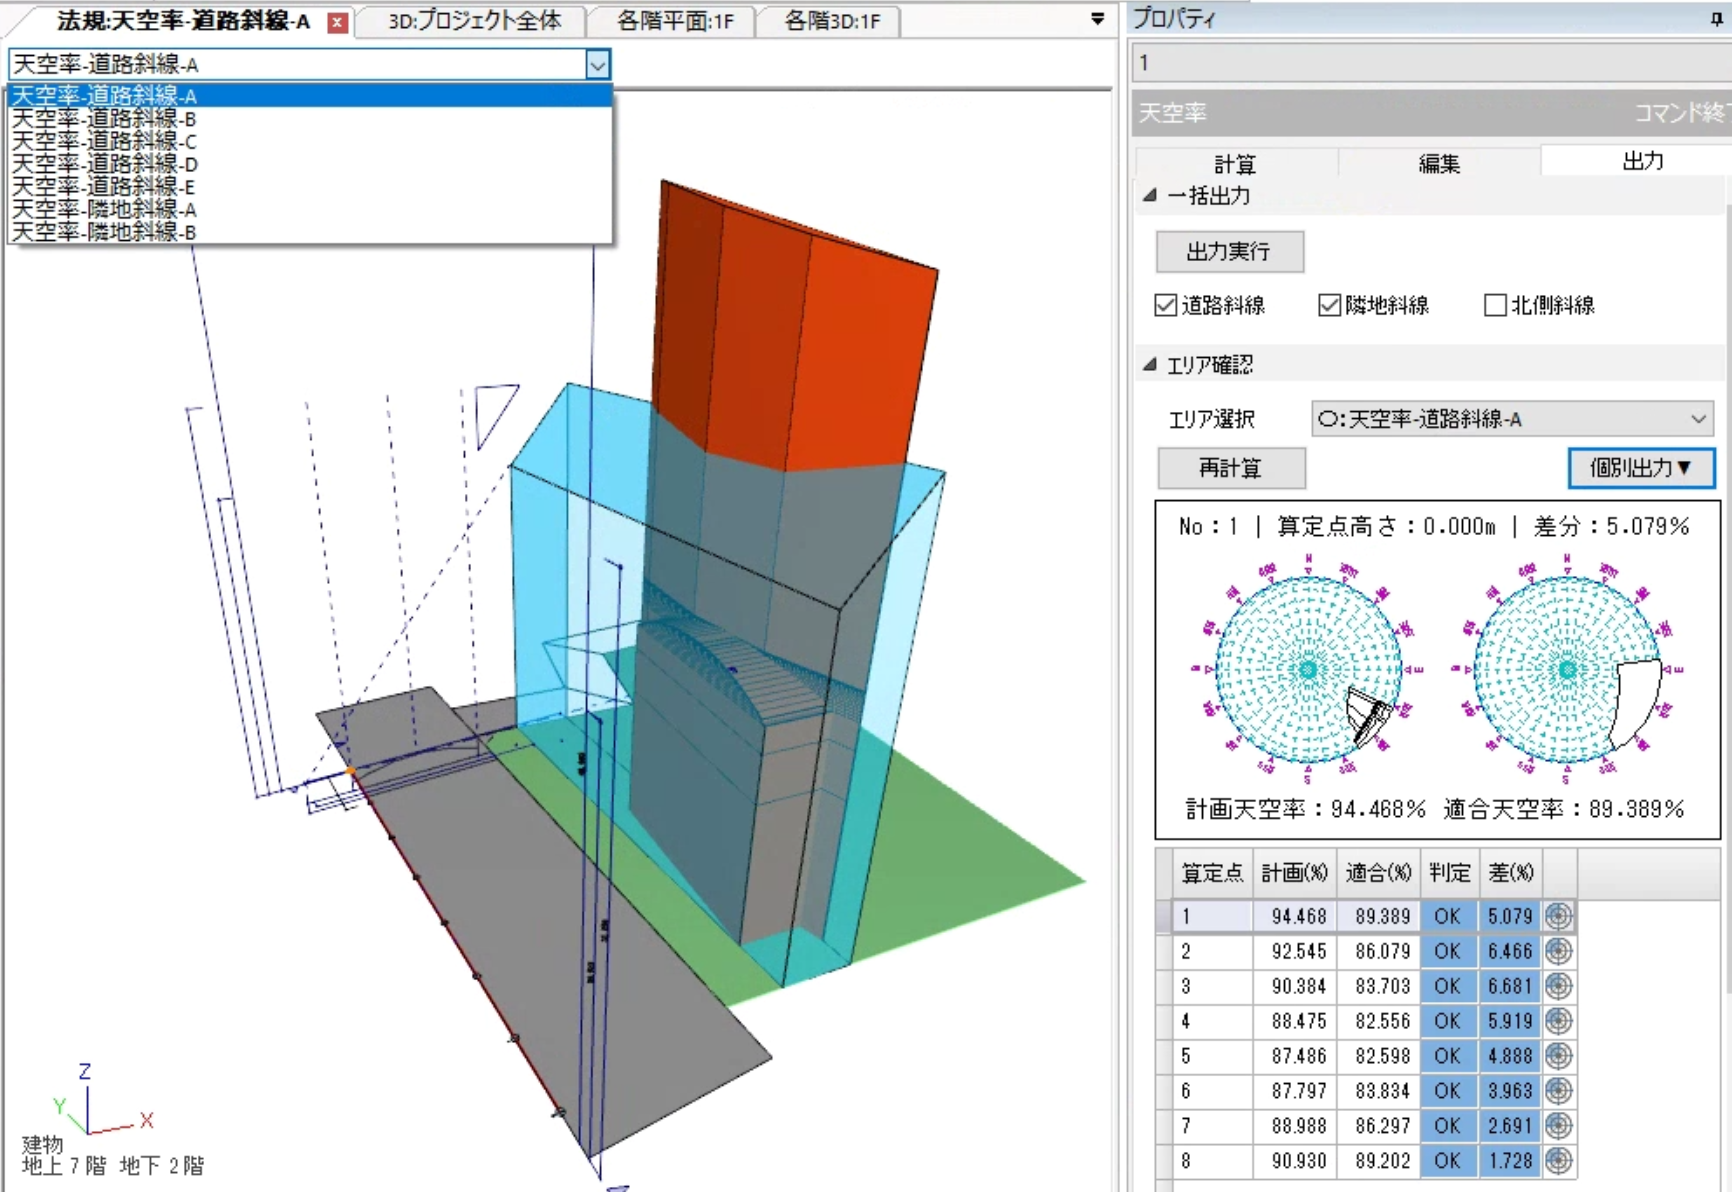Open the view tab overflow arrow
The height and width of the screenshot is (1192, 1732).
(x=1097, y=19)
